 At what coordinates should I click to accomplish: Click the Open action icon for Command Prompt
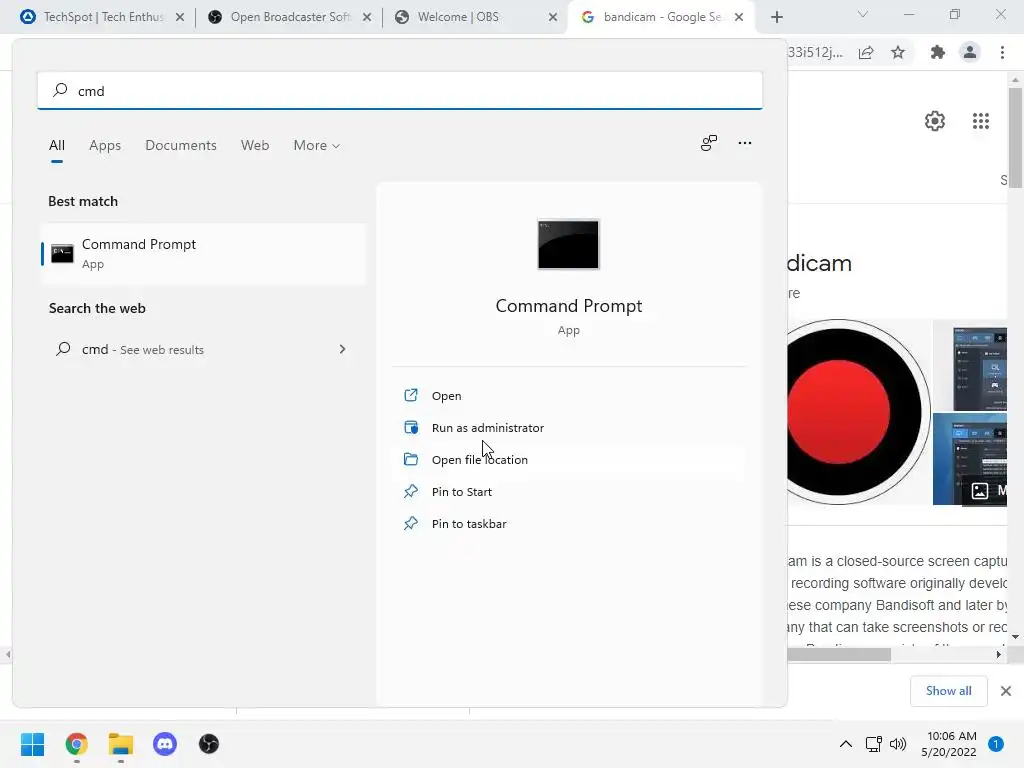click(x=411, y=395)
